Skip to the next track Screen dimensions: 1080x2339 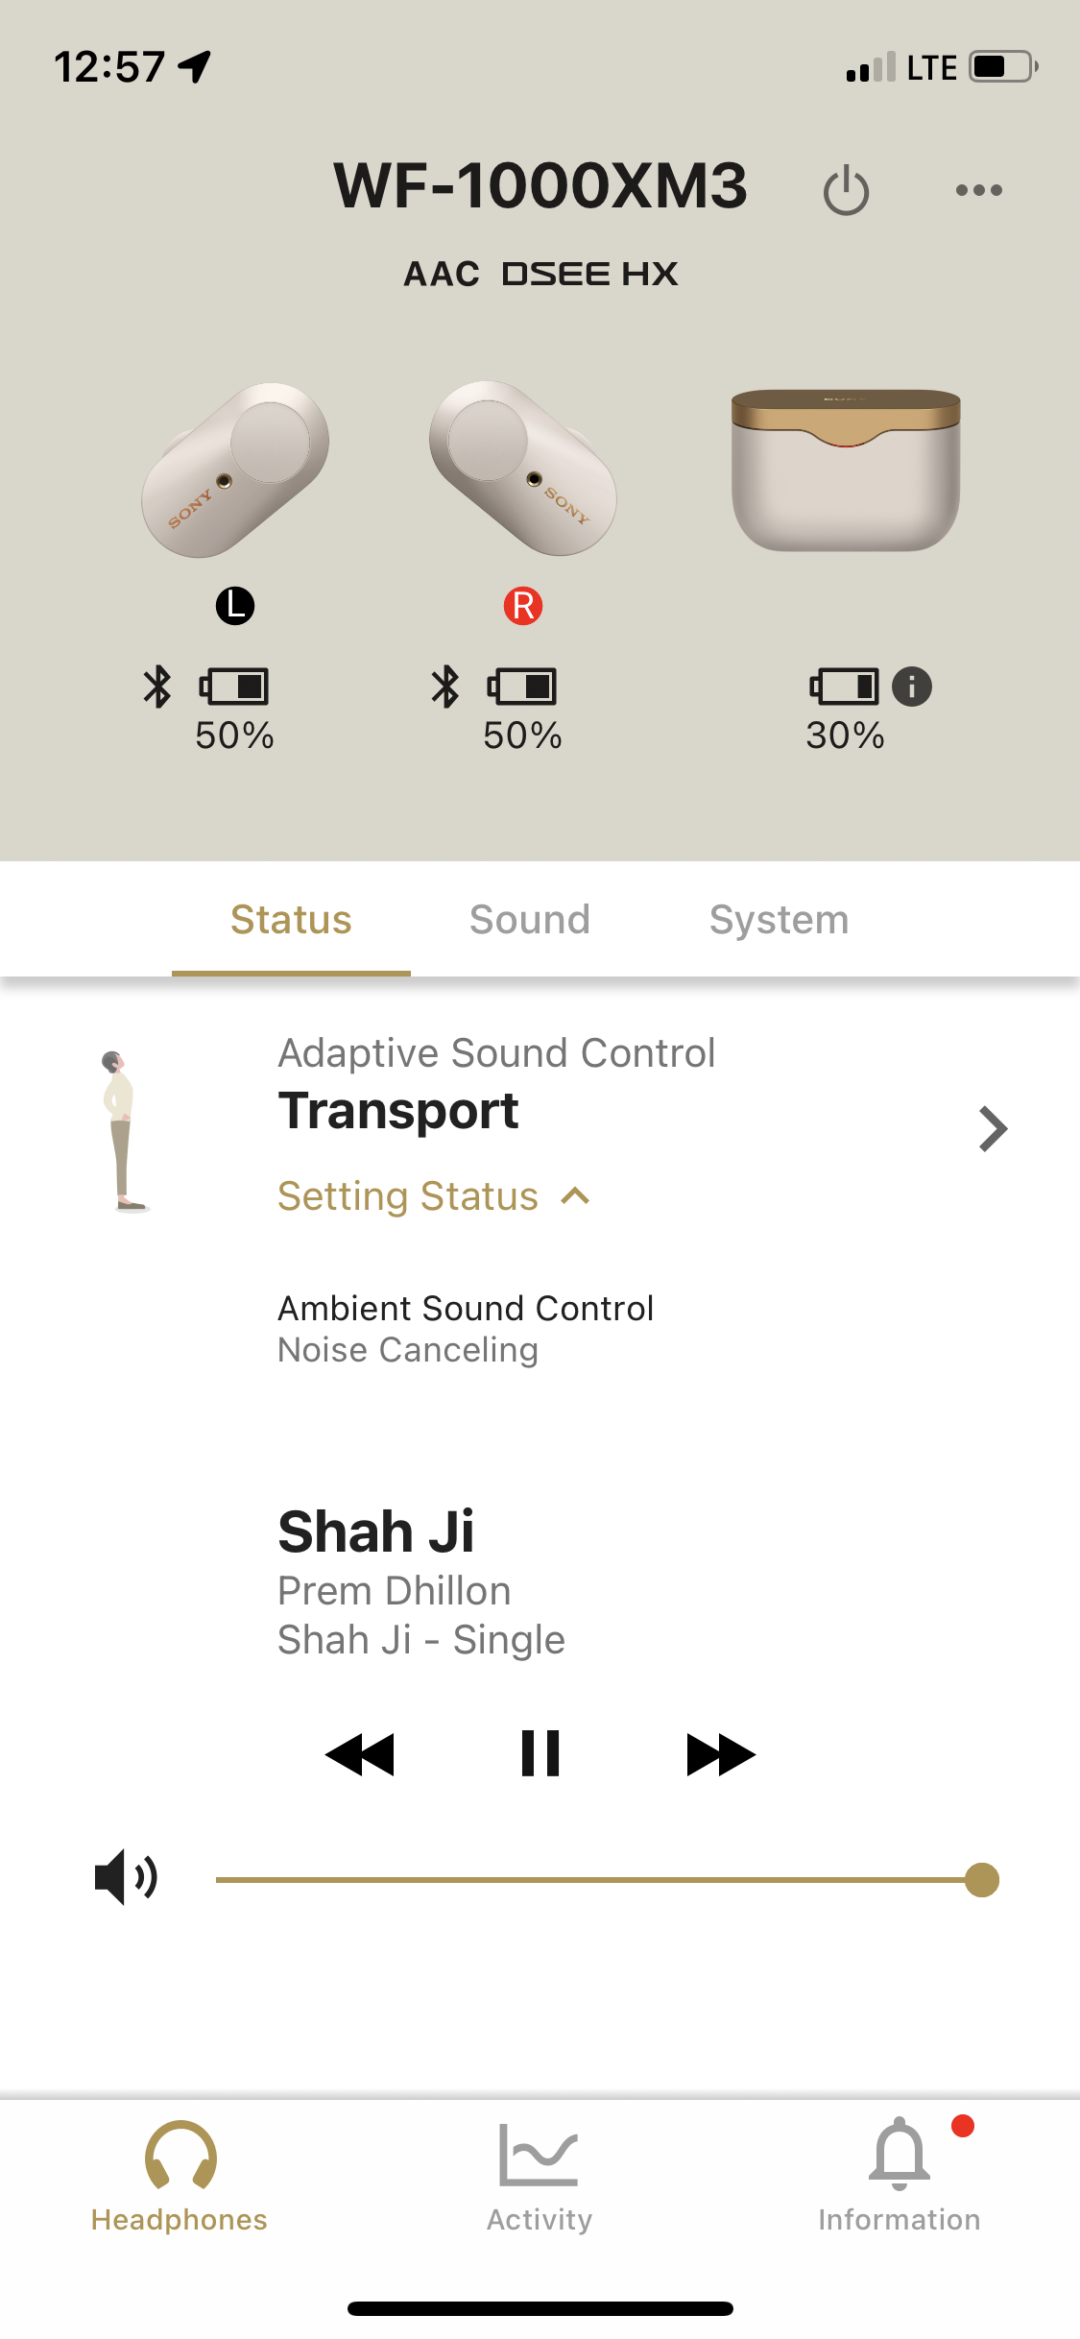[x=720, y=1754]
